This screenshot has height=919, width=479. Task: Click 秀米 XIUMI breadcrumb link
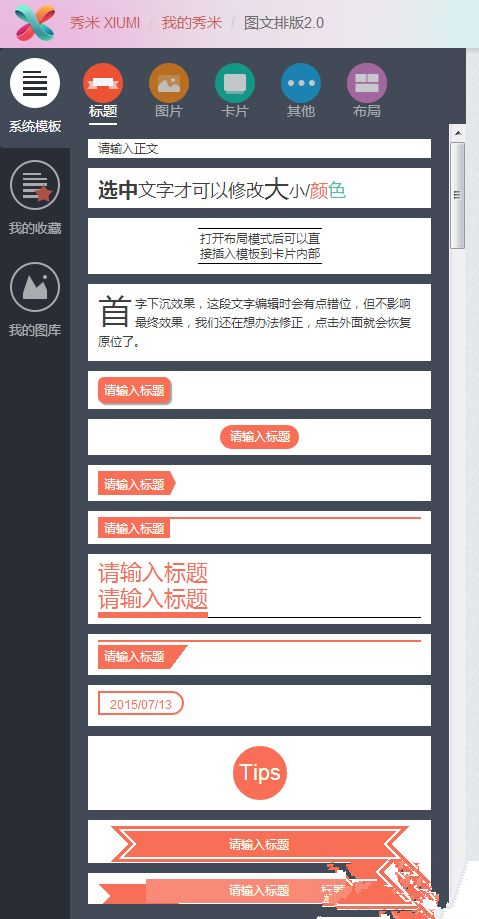[x=105, y=23]
